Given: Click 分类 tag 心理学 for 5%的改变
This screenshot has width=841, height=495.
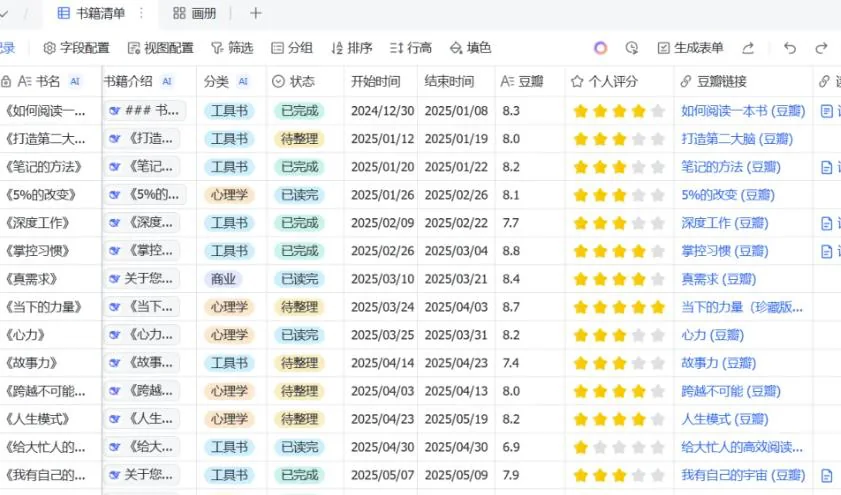Looking at the screenshot, I should point(229,195).
